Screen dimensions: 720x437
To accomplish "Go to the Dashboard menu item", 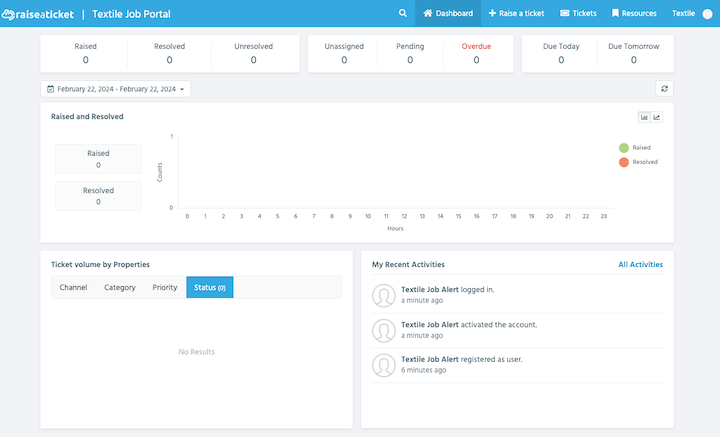I will (448, 13).
